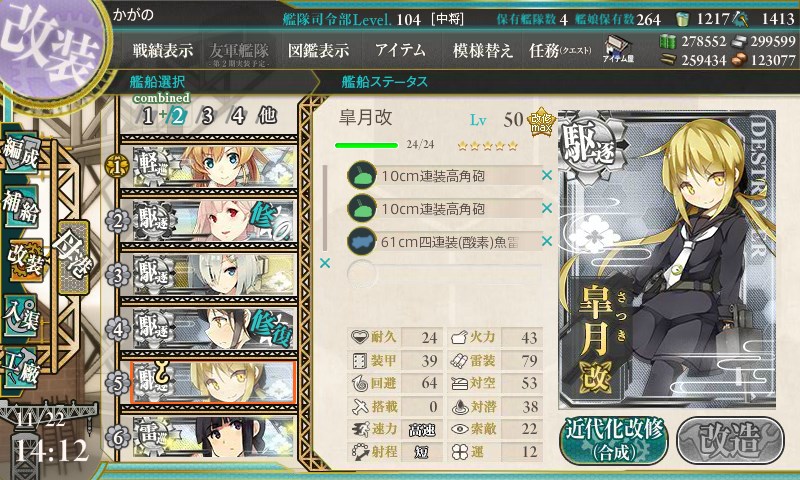The width and height of the screenshot is (800, 480).
Task: Remove the 61cm四連装(酸素)魚雷 equipment
Action: 547,241
